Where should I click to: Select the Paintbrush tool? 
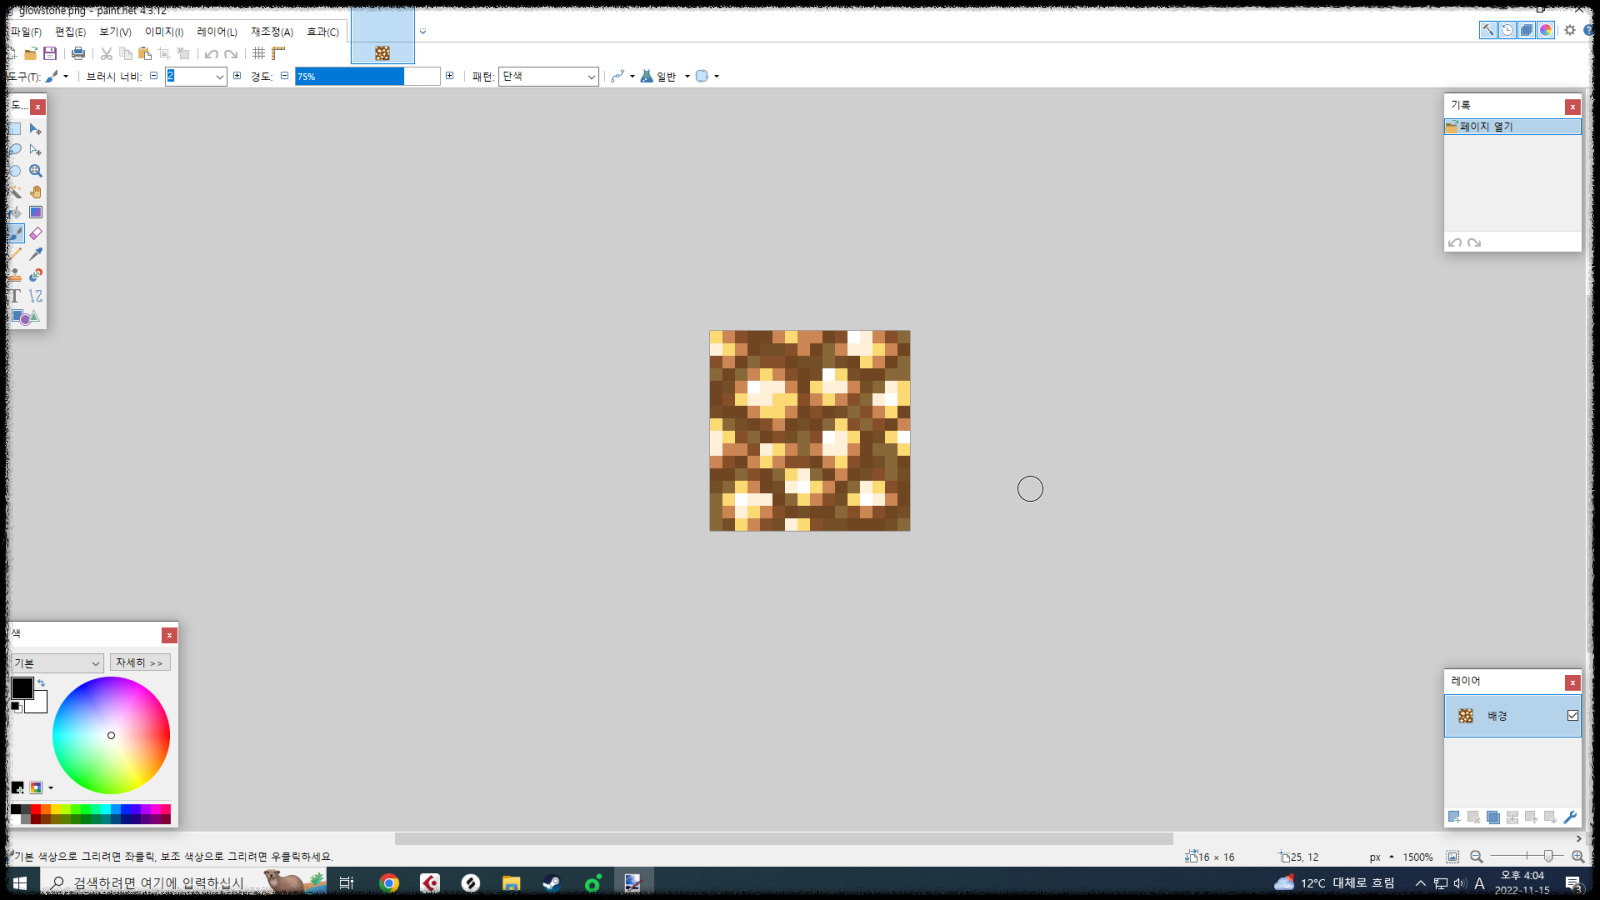[15, 233]
